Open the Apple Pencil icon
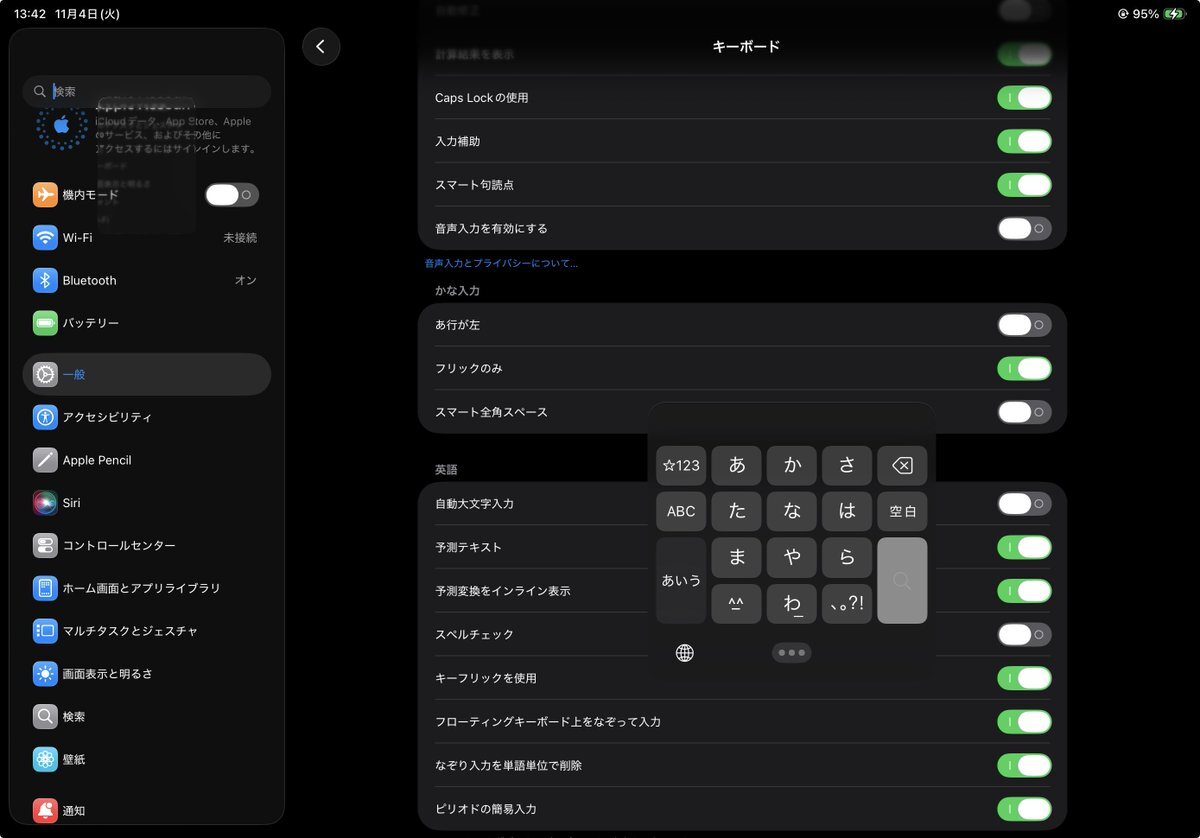 [x=45, y=460]
